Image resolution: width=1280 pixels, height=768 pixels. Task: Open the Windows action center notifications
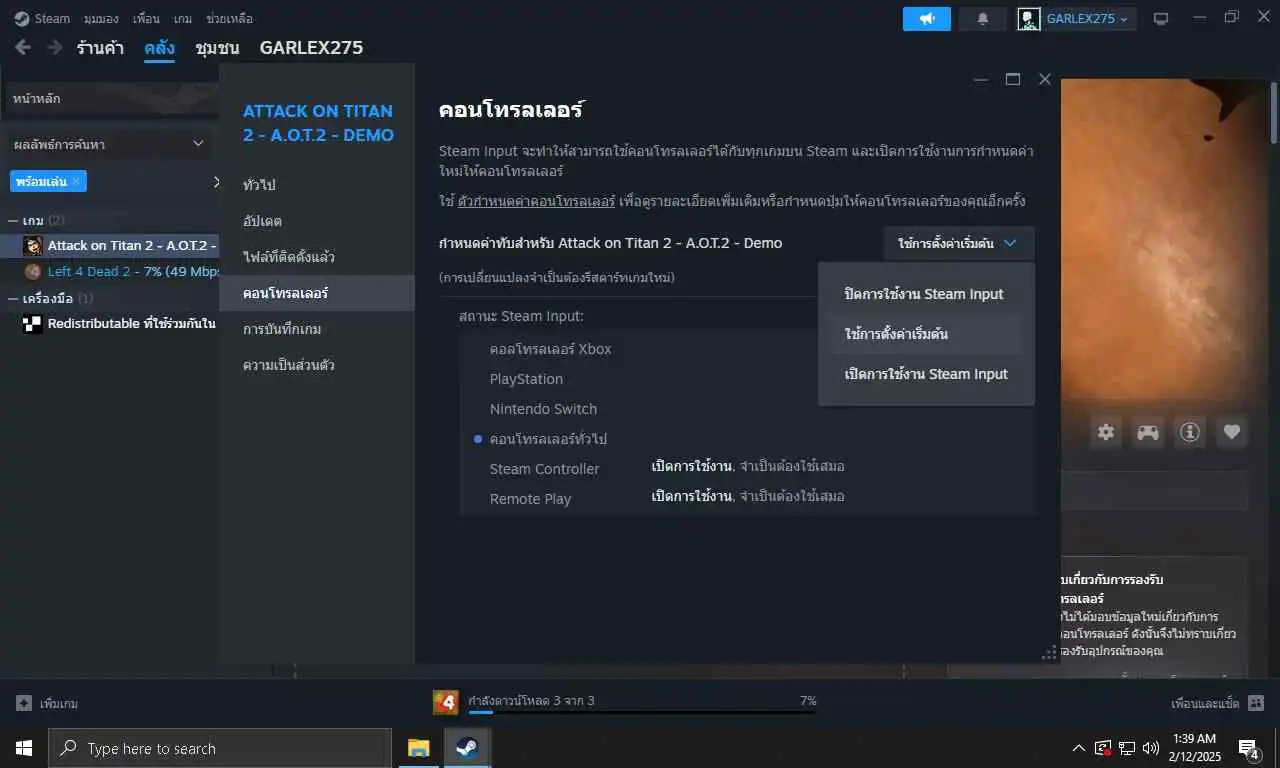[1249, 748]
